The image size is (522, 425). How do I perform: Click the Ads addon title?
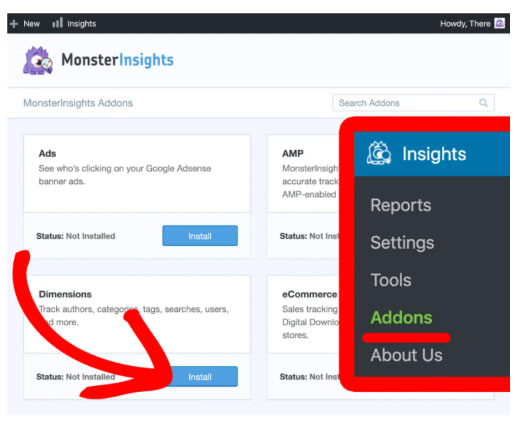tap(47, 154)
